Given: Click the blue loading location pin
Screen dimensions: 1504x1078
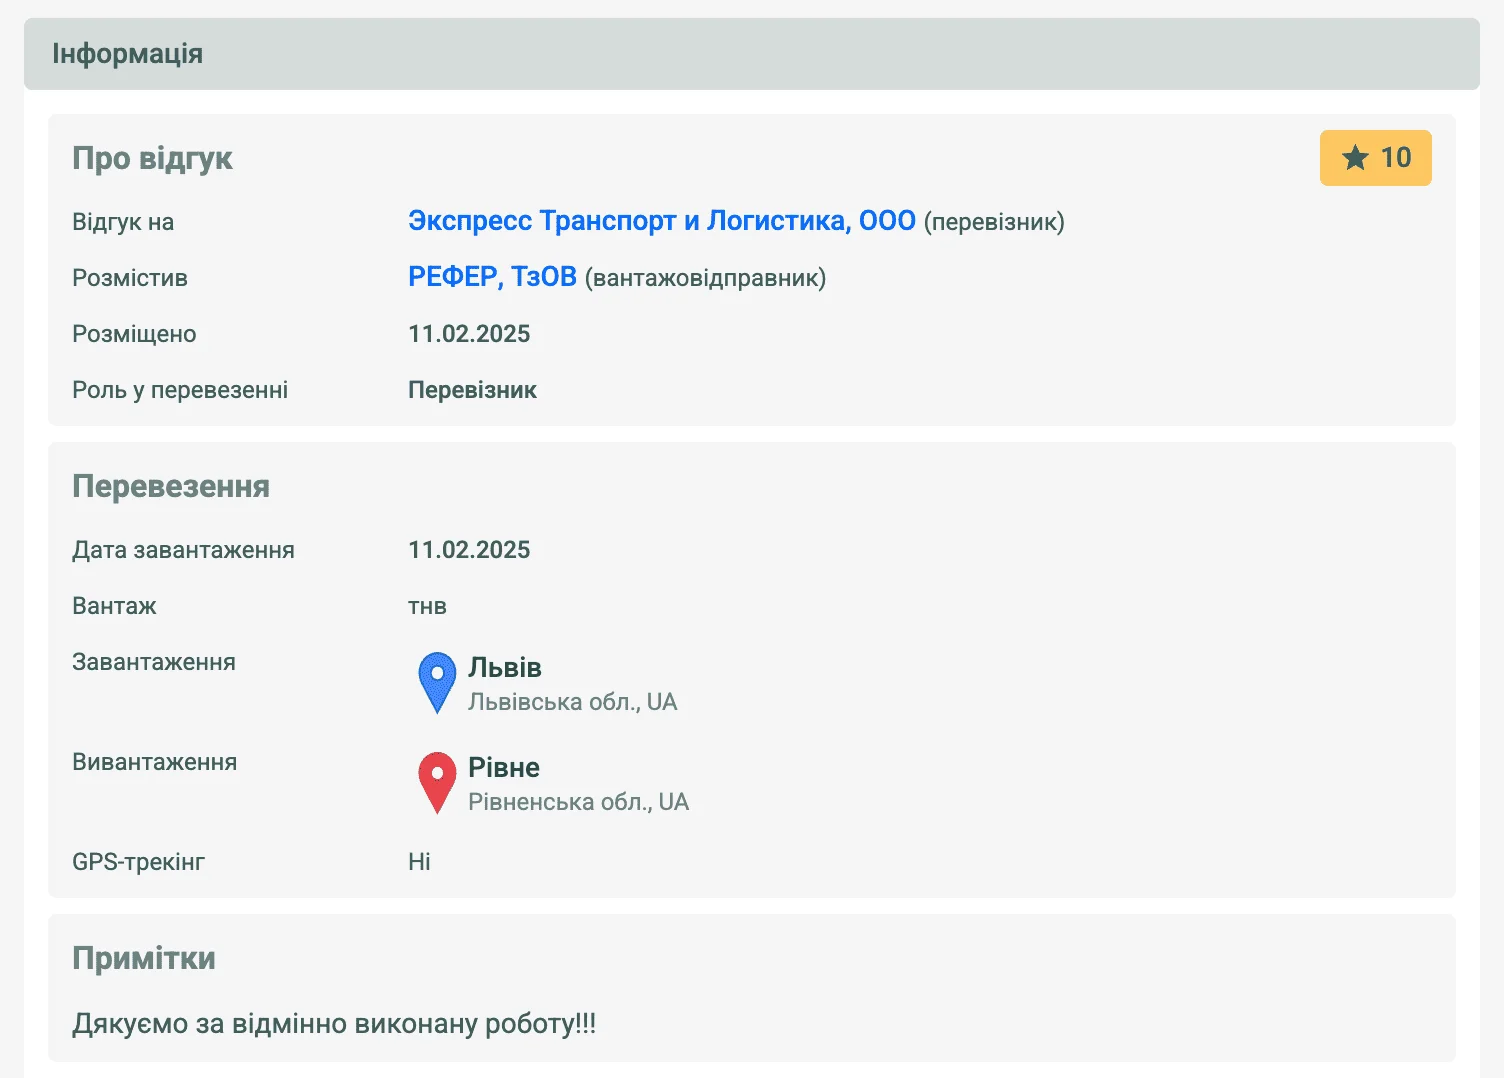Looking at the screenshot, I should point(437,680).
